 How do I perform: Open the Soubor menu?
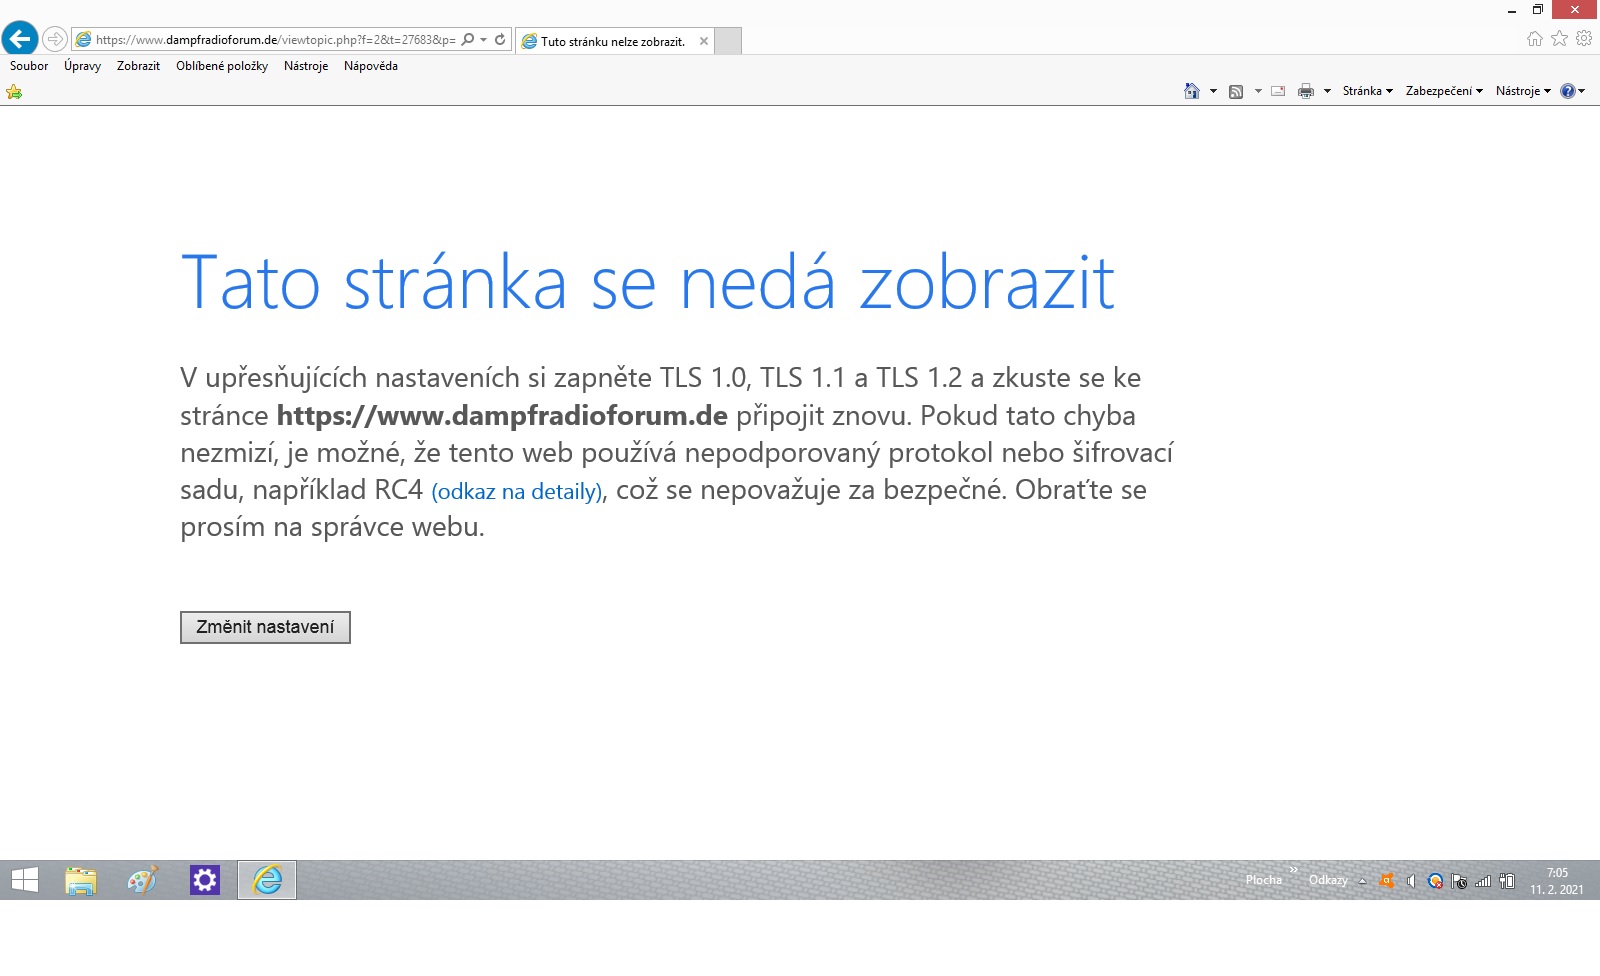[x=29, y=66]
